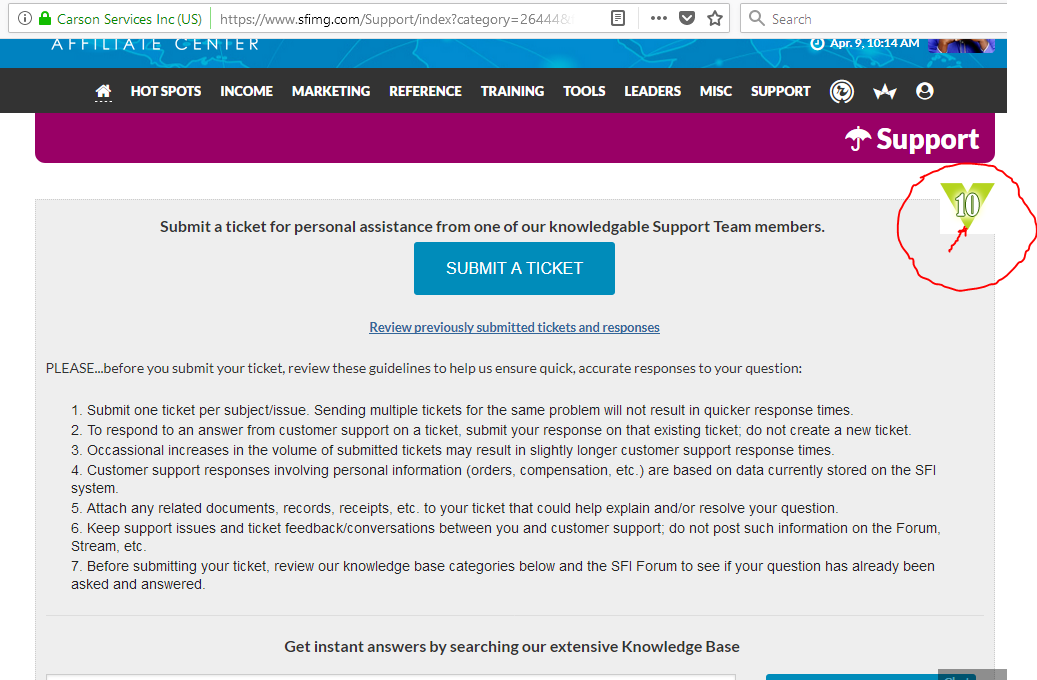This screenshot has width=1037, height=680.
Task: Click Carson Services Inc (US) certificate label
Action: 129,19
